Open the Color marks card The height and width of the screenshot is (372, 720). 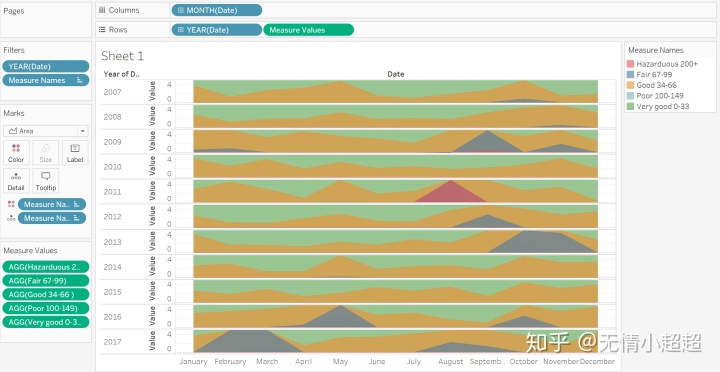pyautogui.click(x=16, y=153)
